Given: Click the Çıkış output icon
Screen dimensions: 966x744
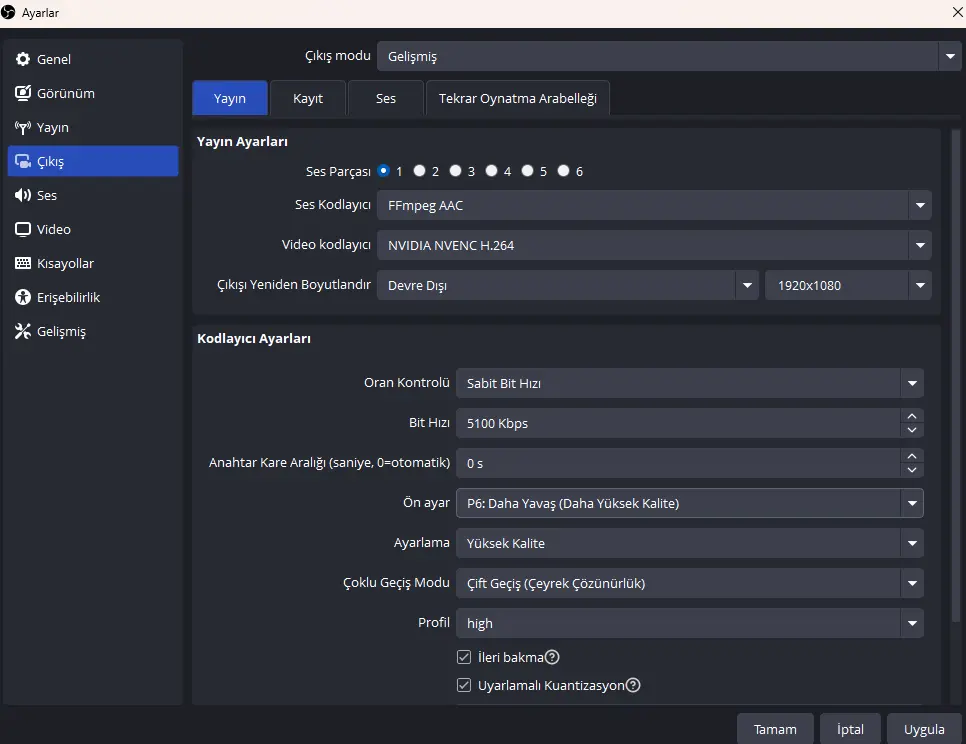Looking at the screenshot, I should tap(23, 161).
